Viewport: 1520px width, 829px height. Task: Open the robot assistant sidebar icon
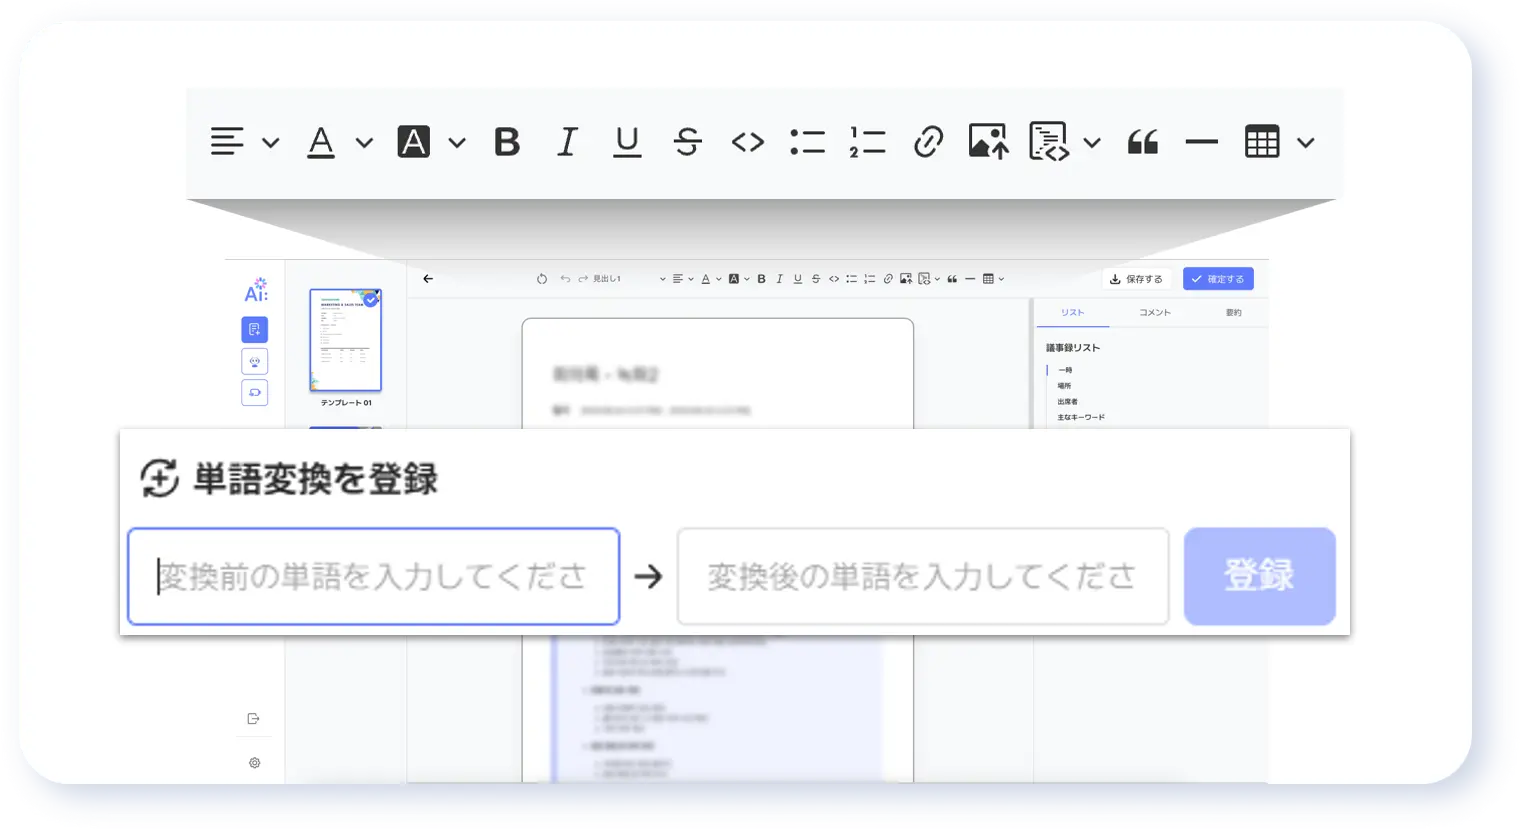(x=255, y=361)
